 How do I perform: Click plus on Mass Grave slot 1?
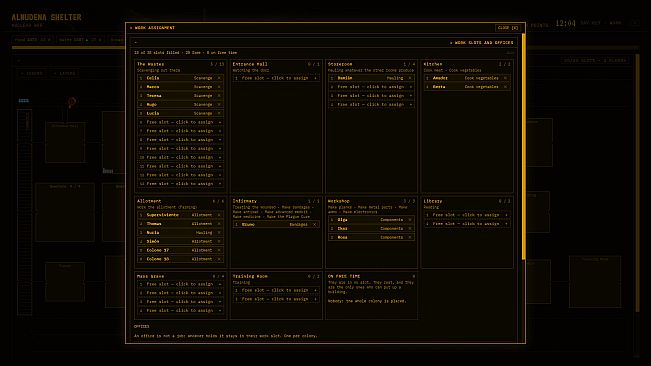point(220,284)
